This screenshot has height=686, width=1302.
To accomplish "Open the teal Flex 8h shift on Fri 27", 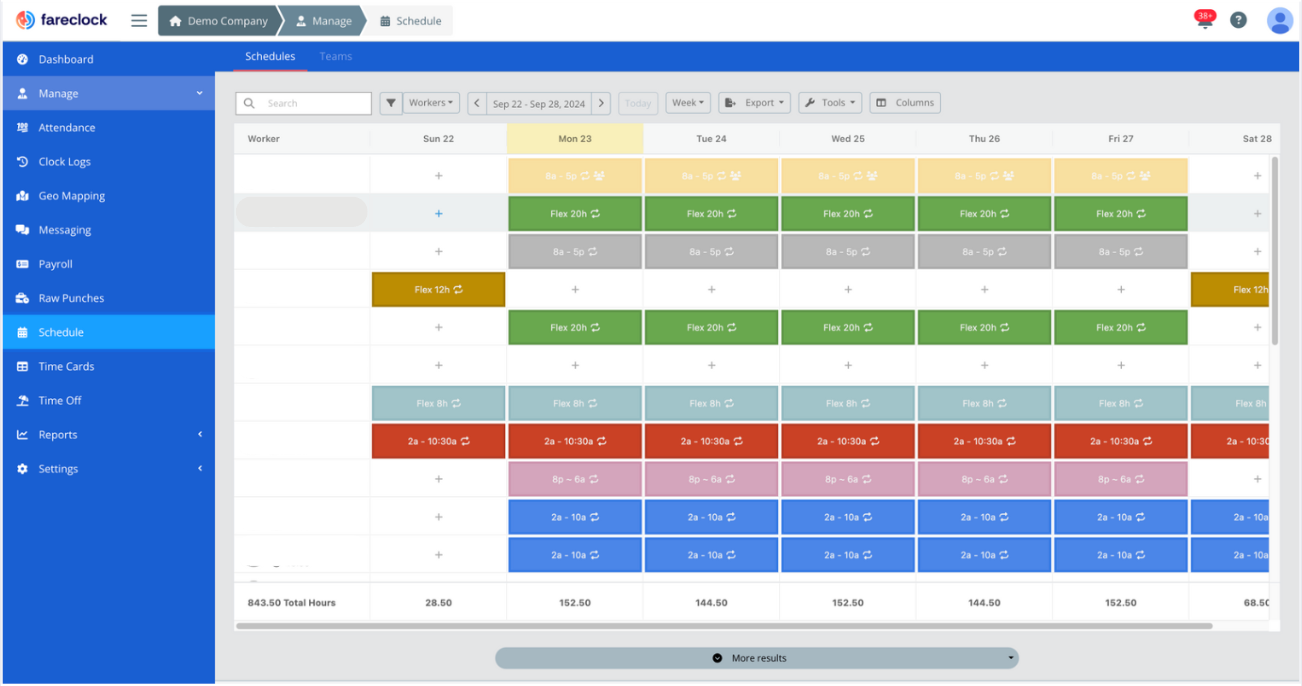I will pos(1121,404).
